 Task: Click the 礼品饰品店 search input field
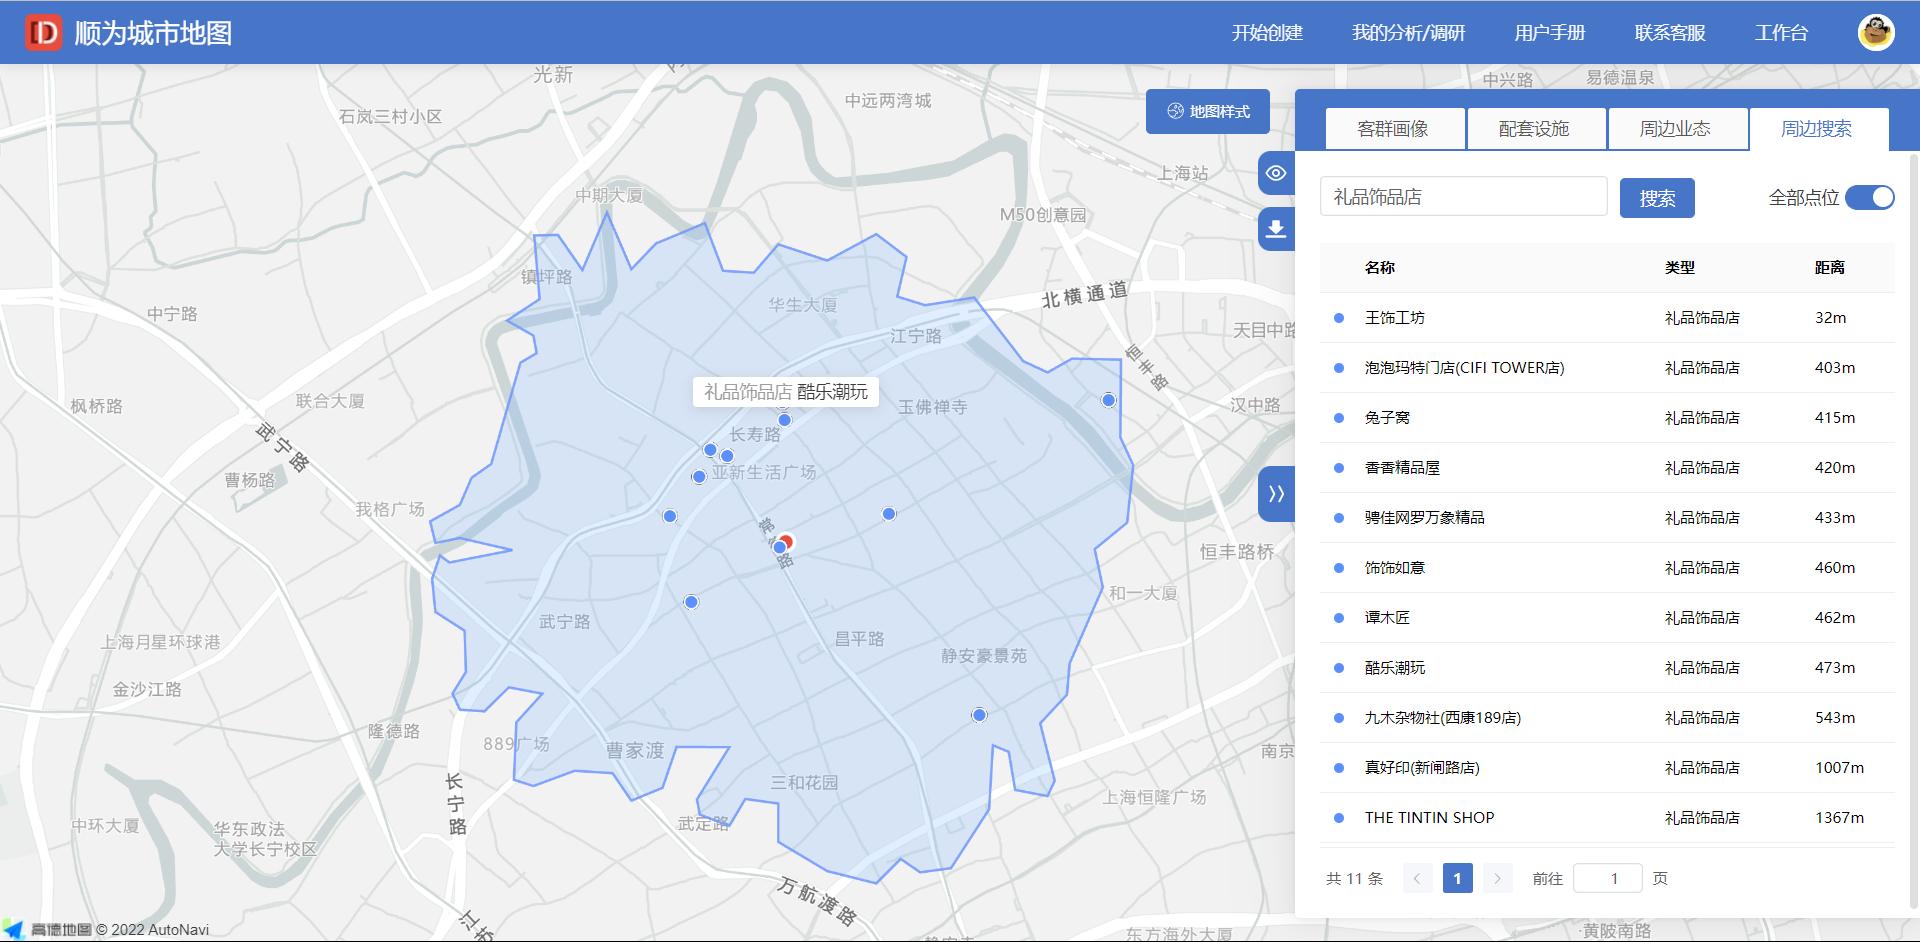(1463, 197)
